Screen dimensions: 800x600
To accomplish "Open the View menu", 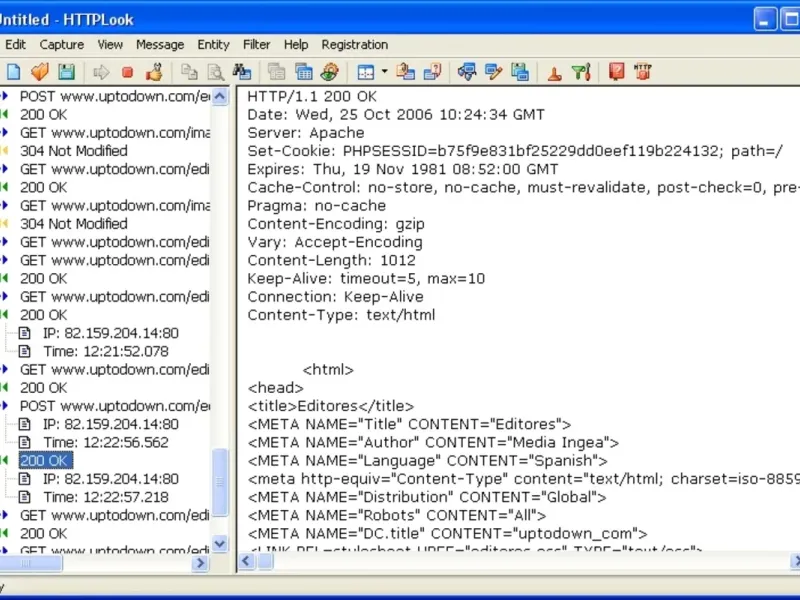I will 110,45.
